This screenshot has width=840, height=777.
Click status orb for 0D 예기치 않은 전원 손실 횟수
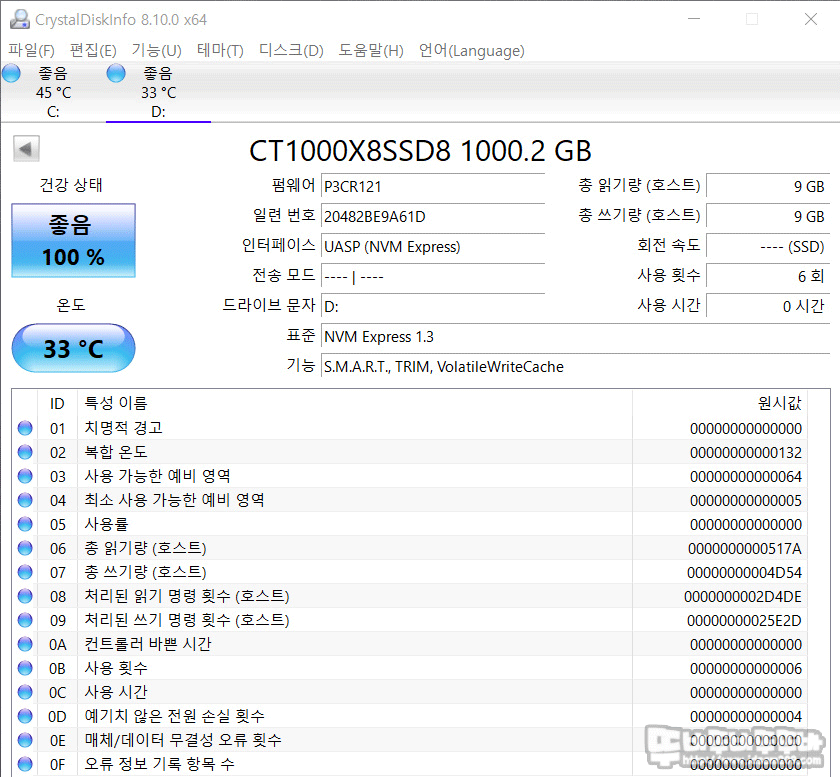point(25,716)
